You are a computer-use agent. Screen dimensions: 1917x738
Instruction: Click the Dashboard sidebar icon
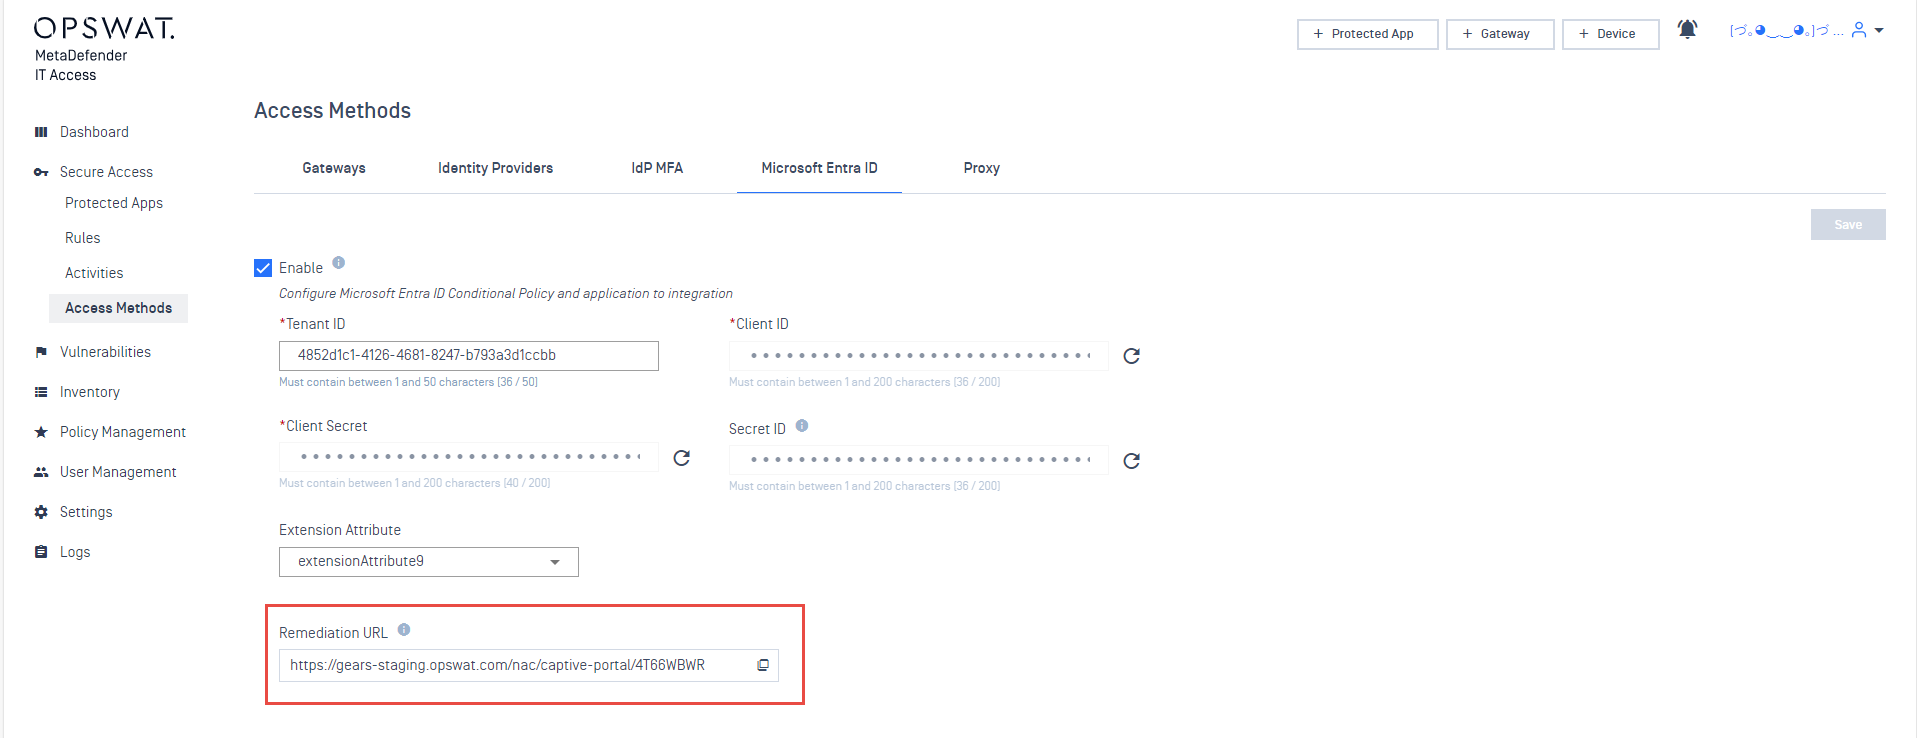tap(41, 132)
